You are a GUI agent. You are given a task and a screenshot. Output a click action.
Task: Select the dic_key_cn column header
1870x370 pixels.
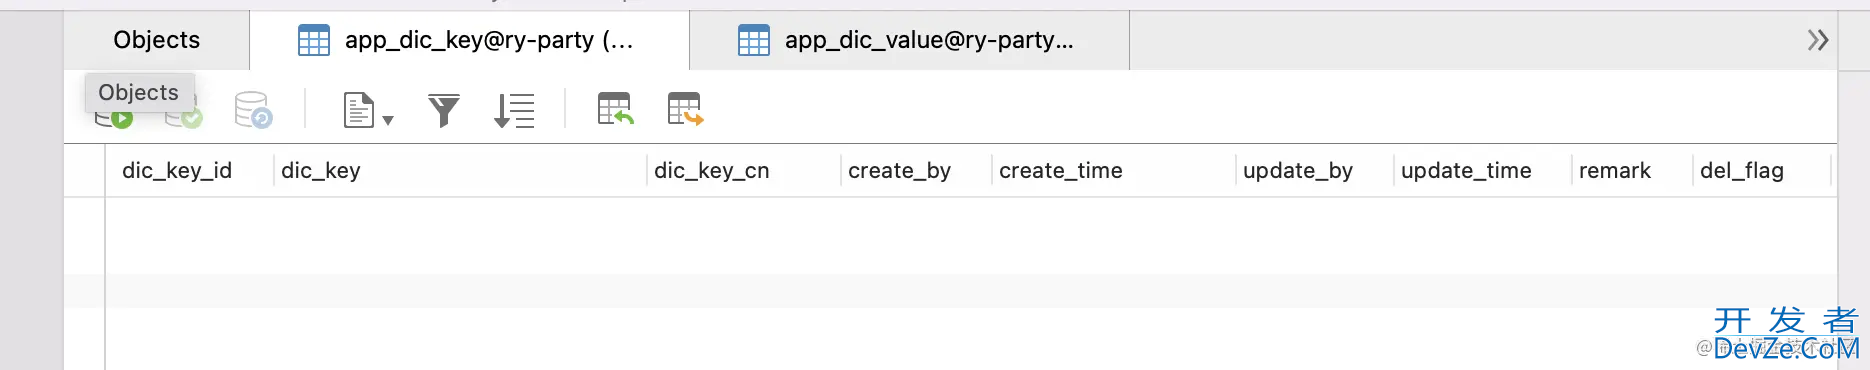click(712, 170)
